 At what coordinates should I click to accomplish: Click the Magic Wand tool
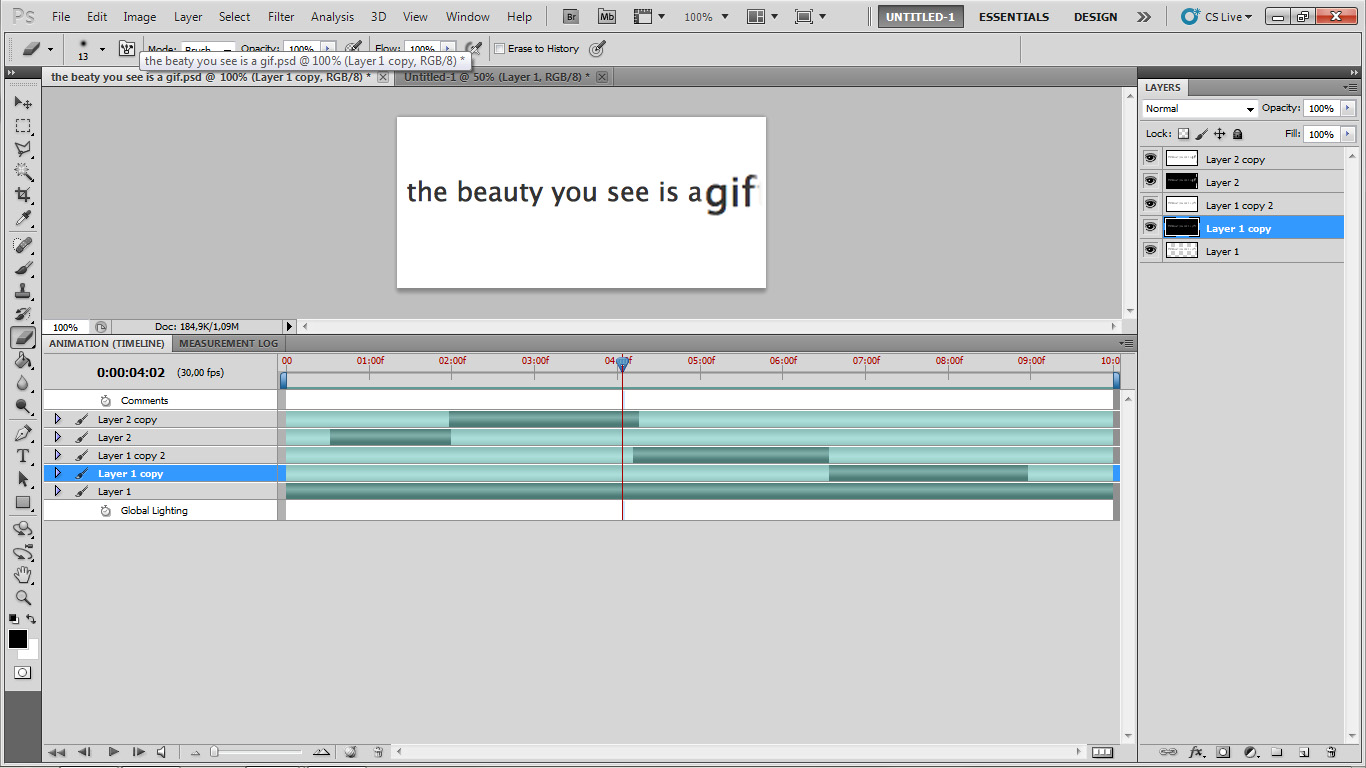click(x=23, y=172)
